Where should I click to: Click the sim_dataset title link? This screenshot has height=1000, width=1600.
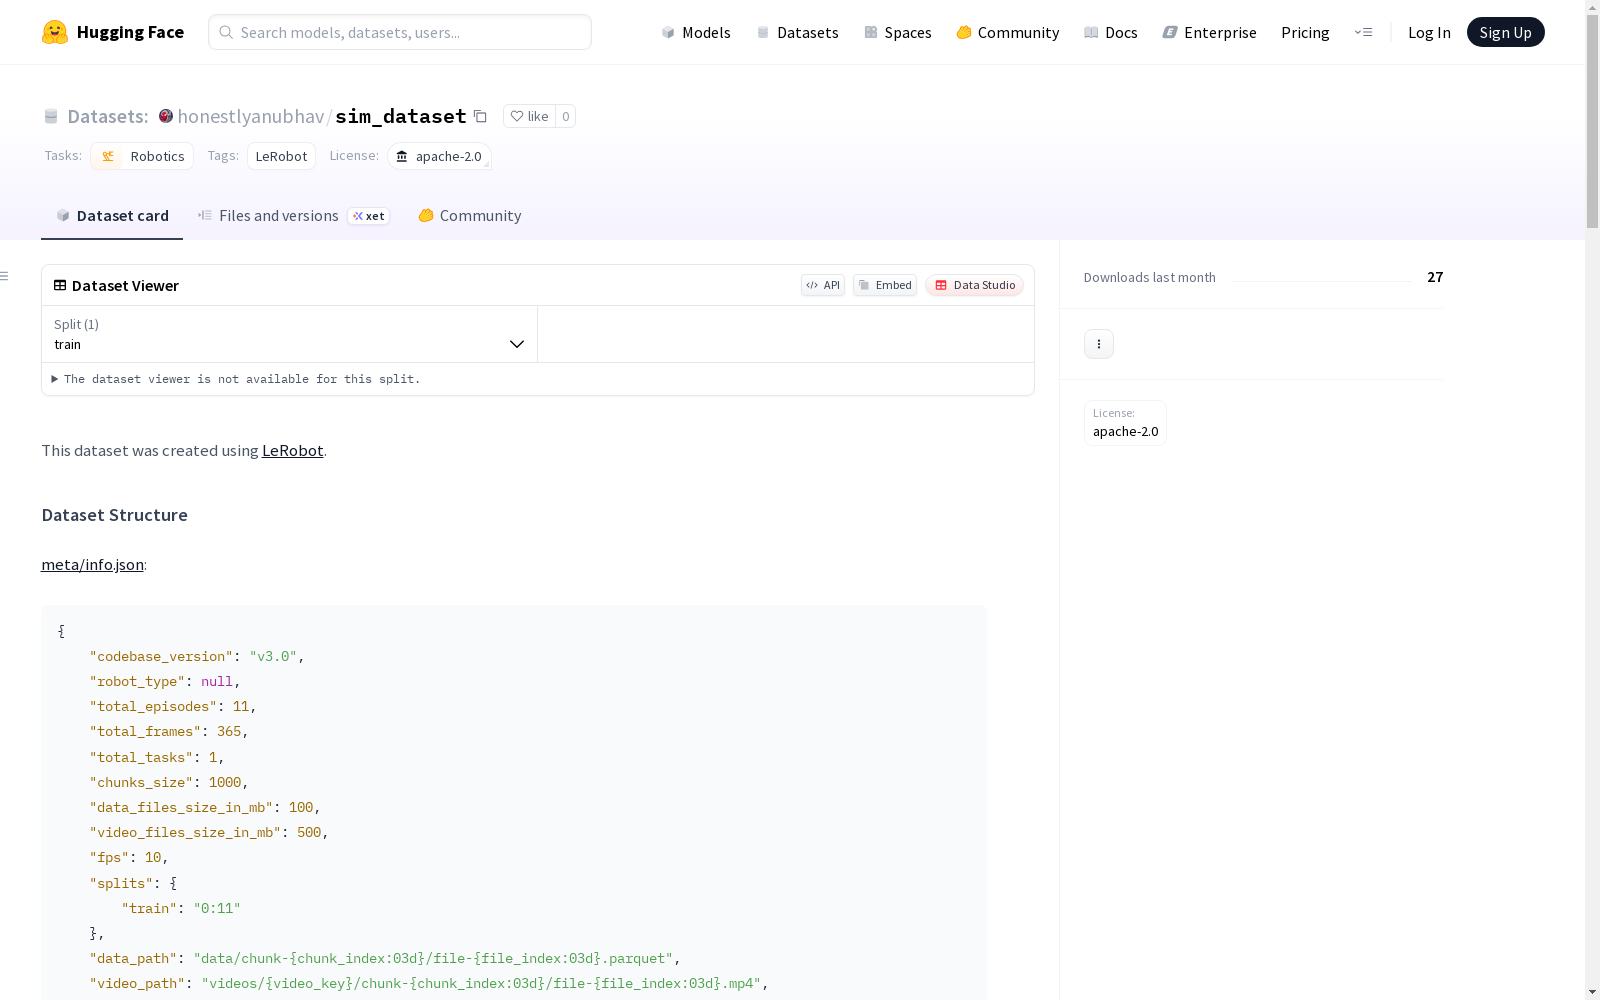401,116
